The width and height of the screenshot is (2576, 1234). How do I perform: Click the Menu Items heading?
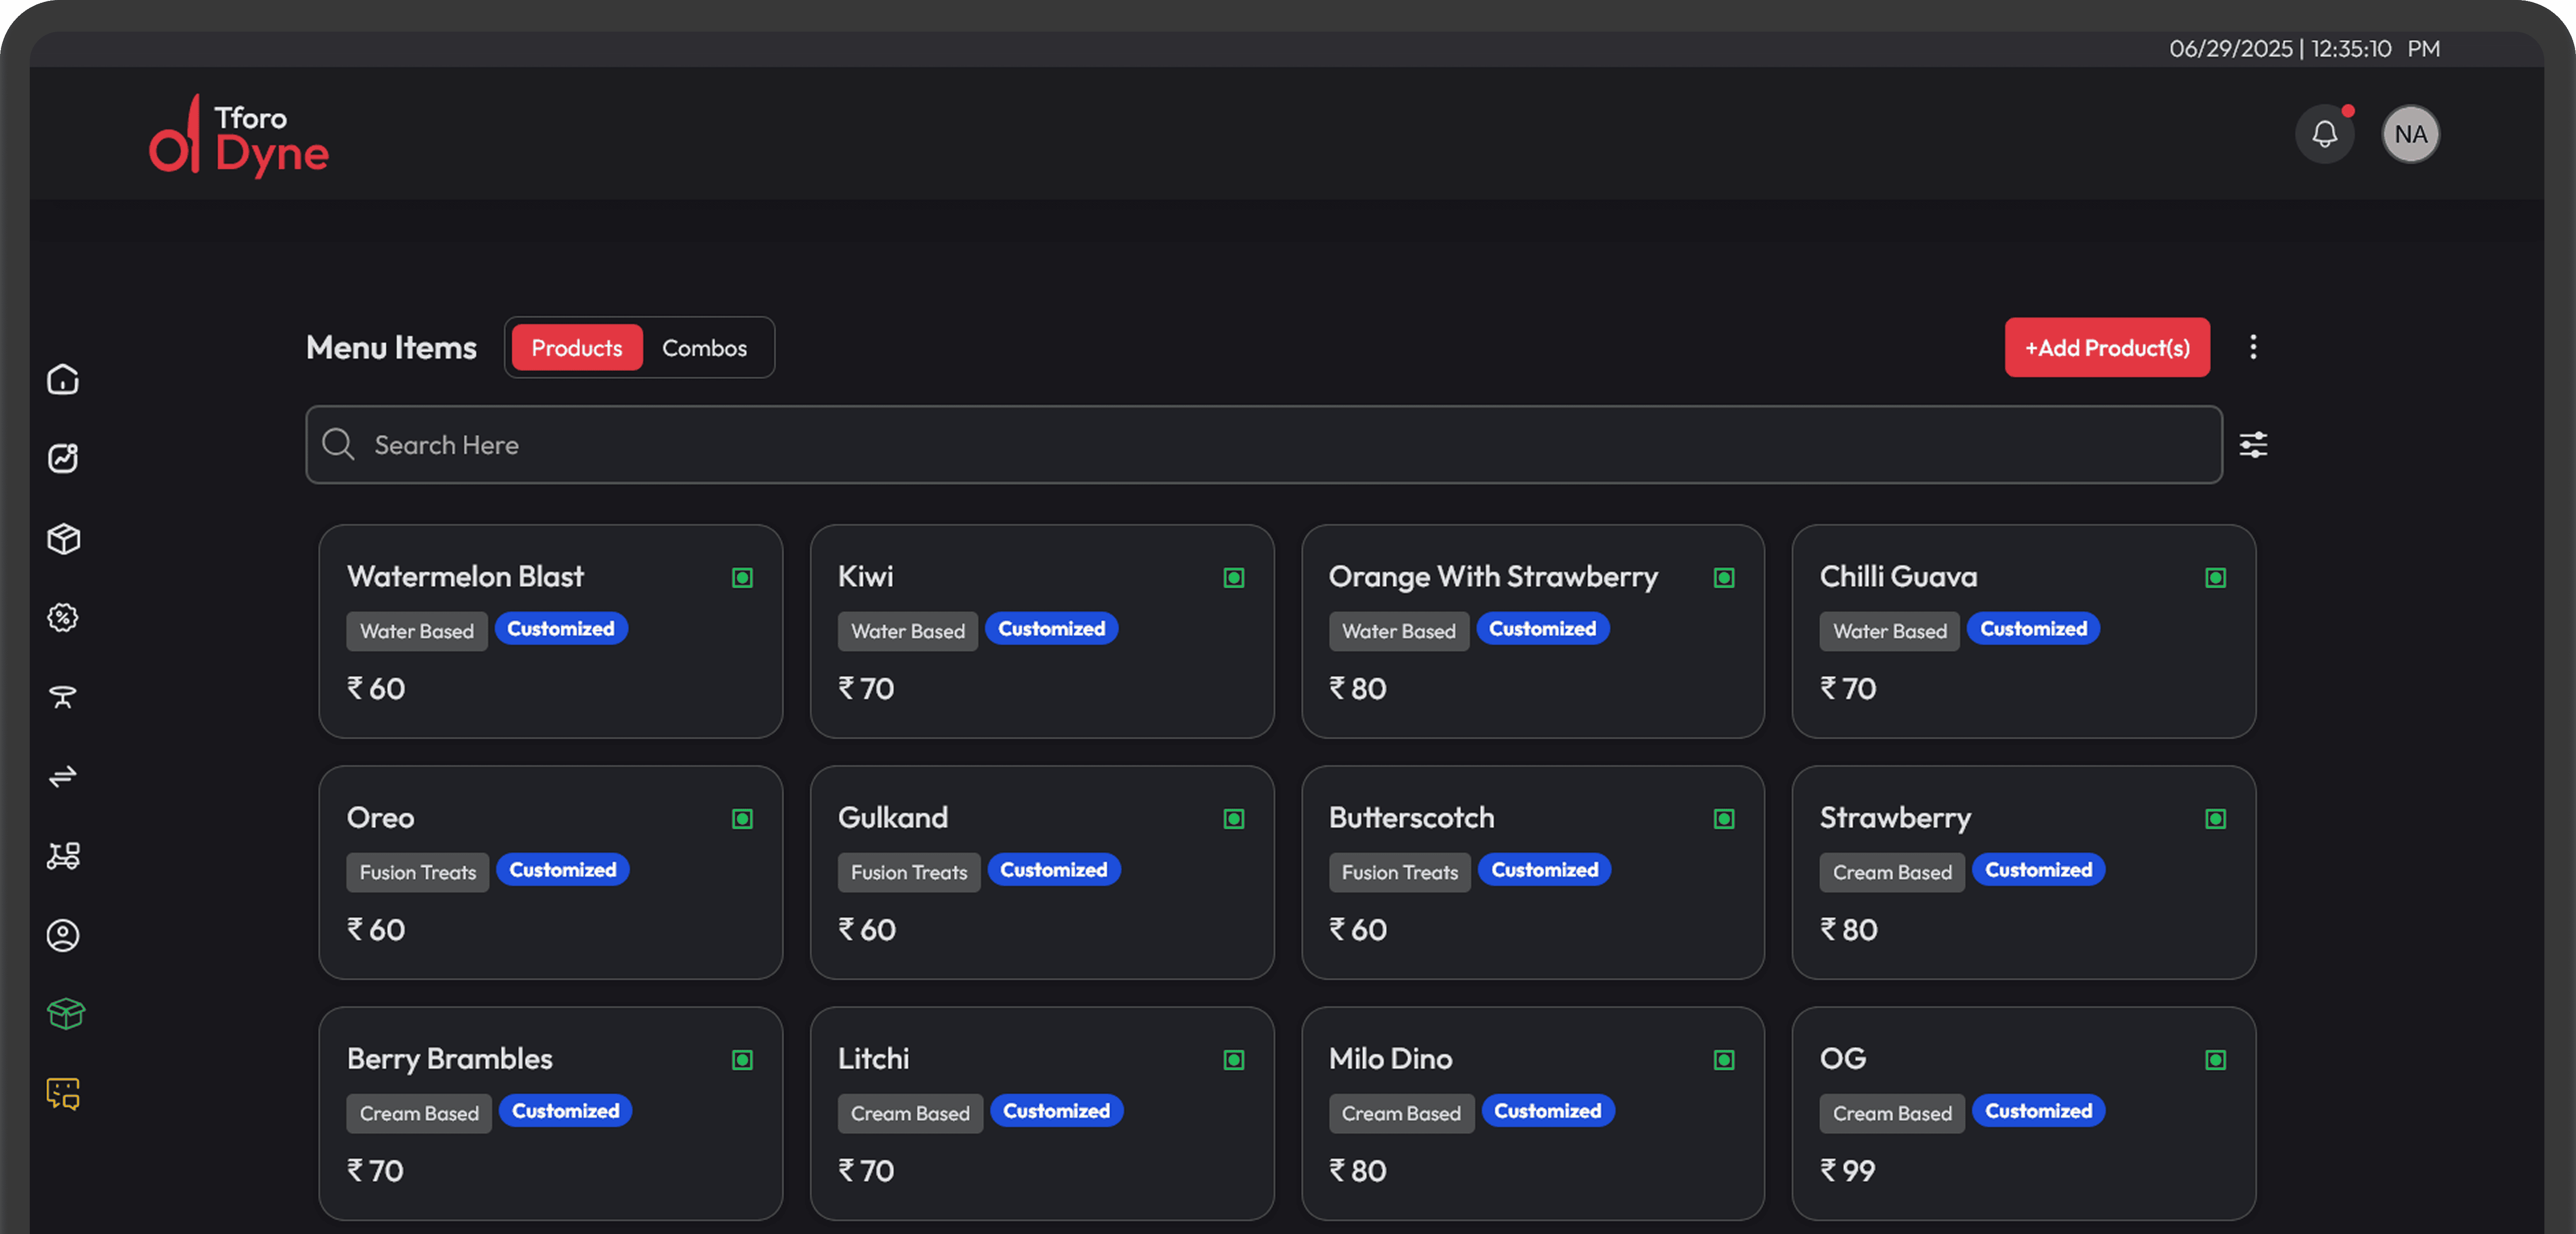pos(392,347)
